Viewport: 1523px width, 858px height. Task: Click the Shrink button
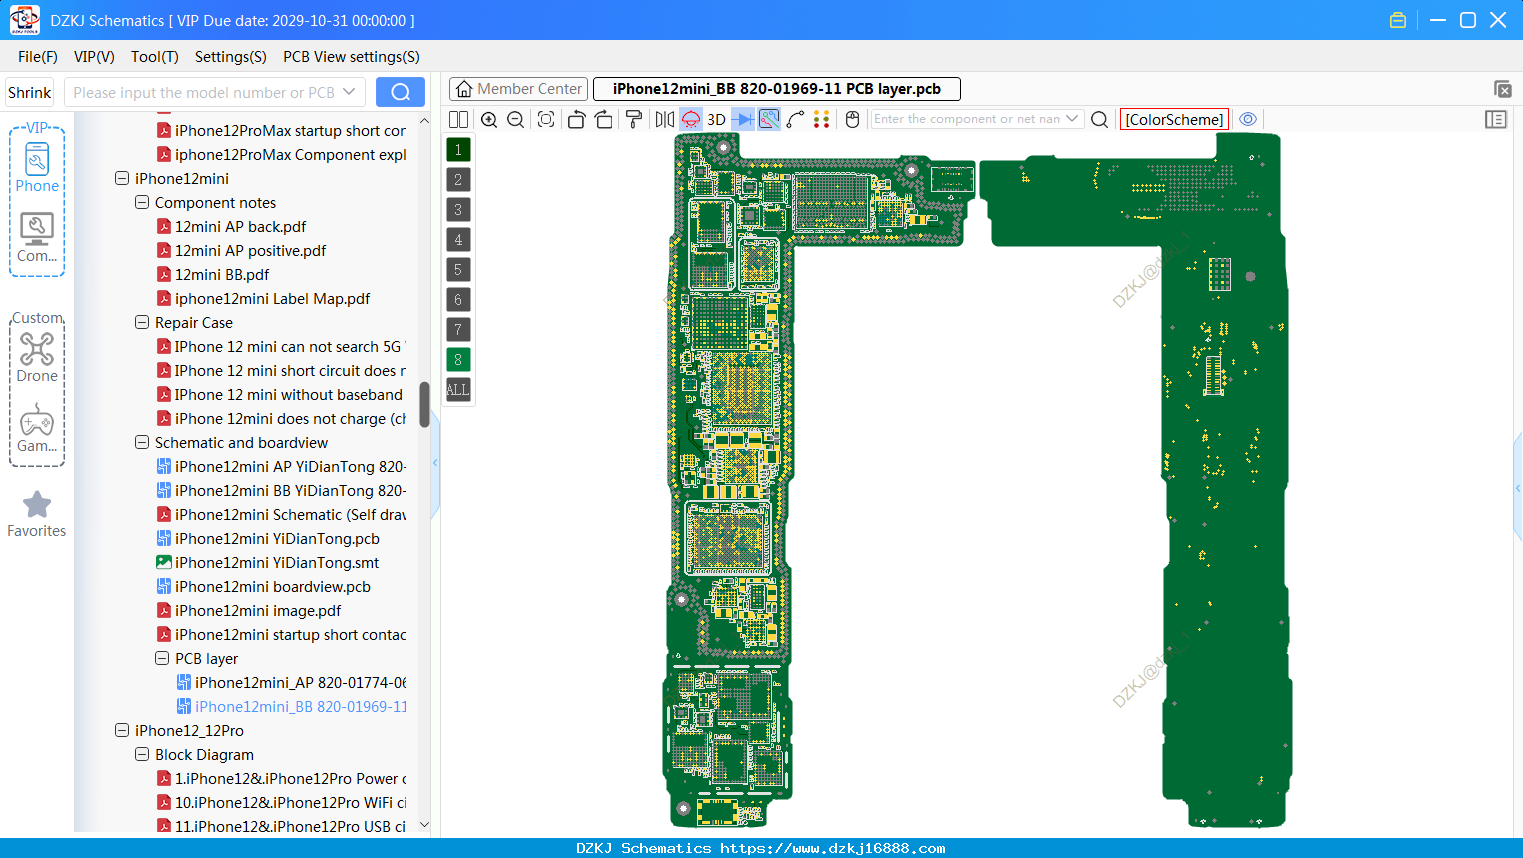30,92
